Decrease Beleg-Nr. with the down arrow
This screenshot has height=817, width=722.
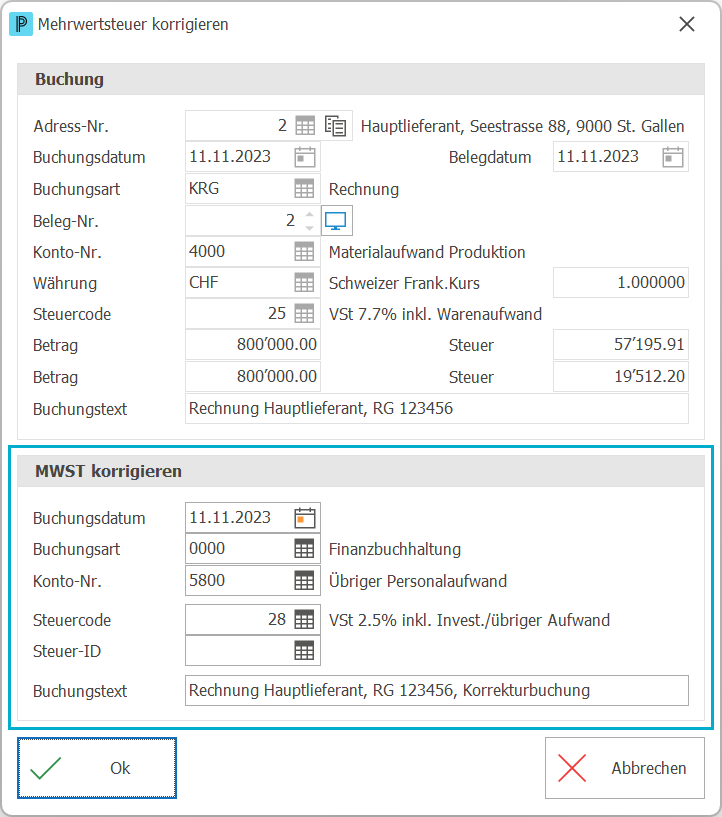(x=309, y=228)
